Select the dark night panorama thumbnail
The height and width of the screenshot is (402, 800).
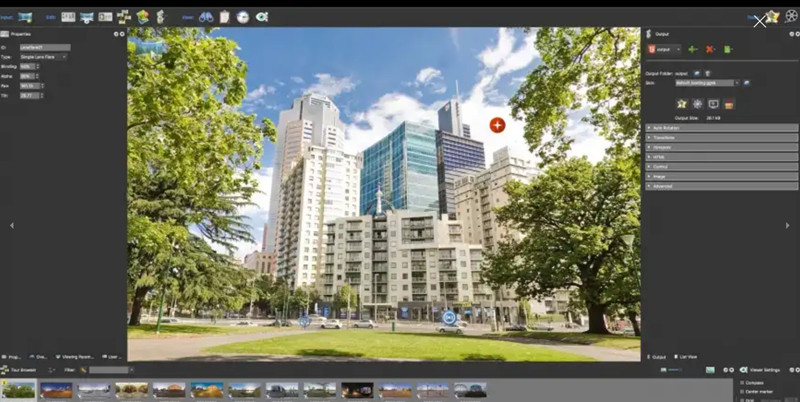[x=357, y=390]
